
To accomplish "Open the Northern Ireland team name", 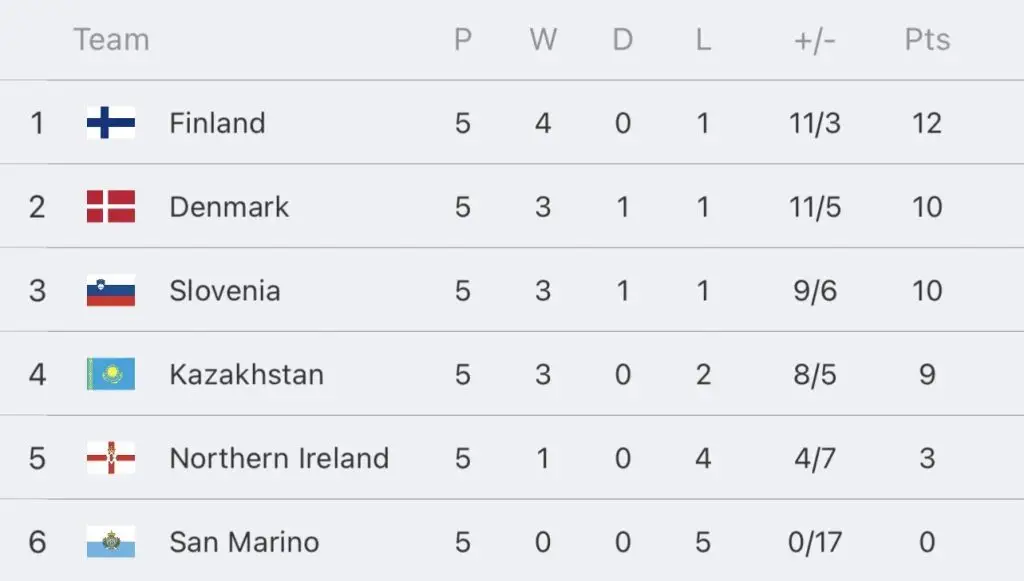I will (280, 458).
